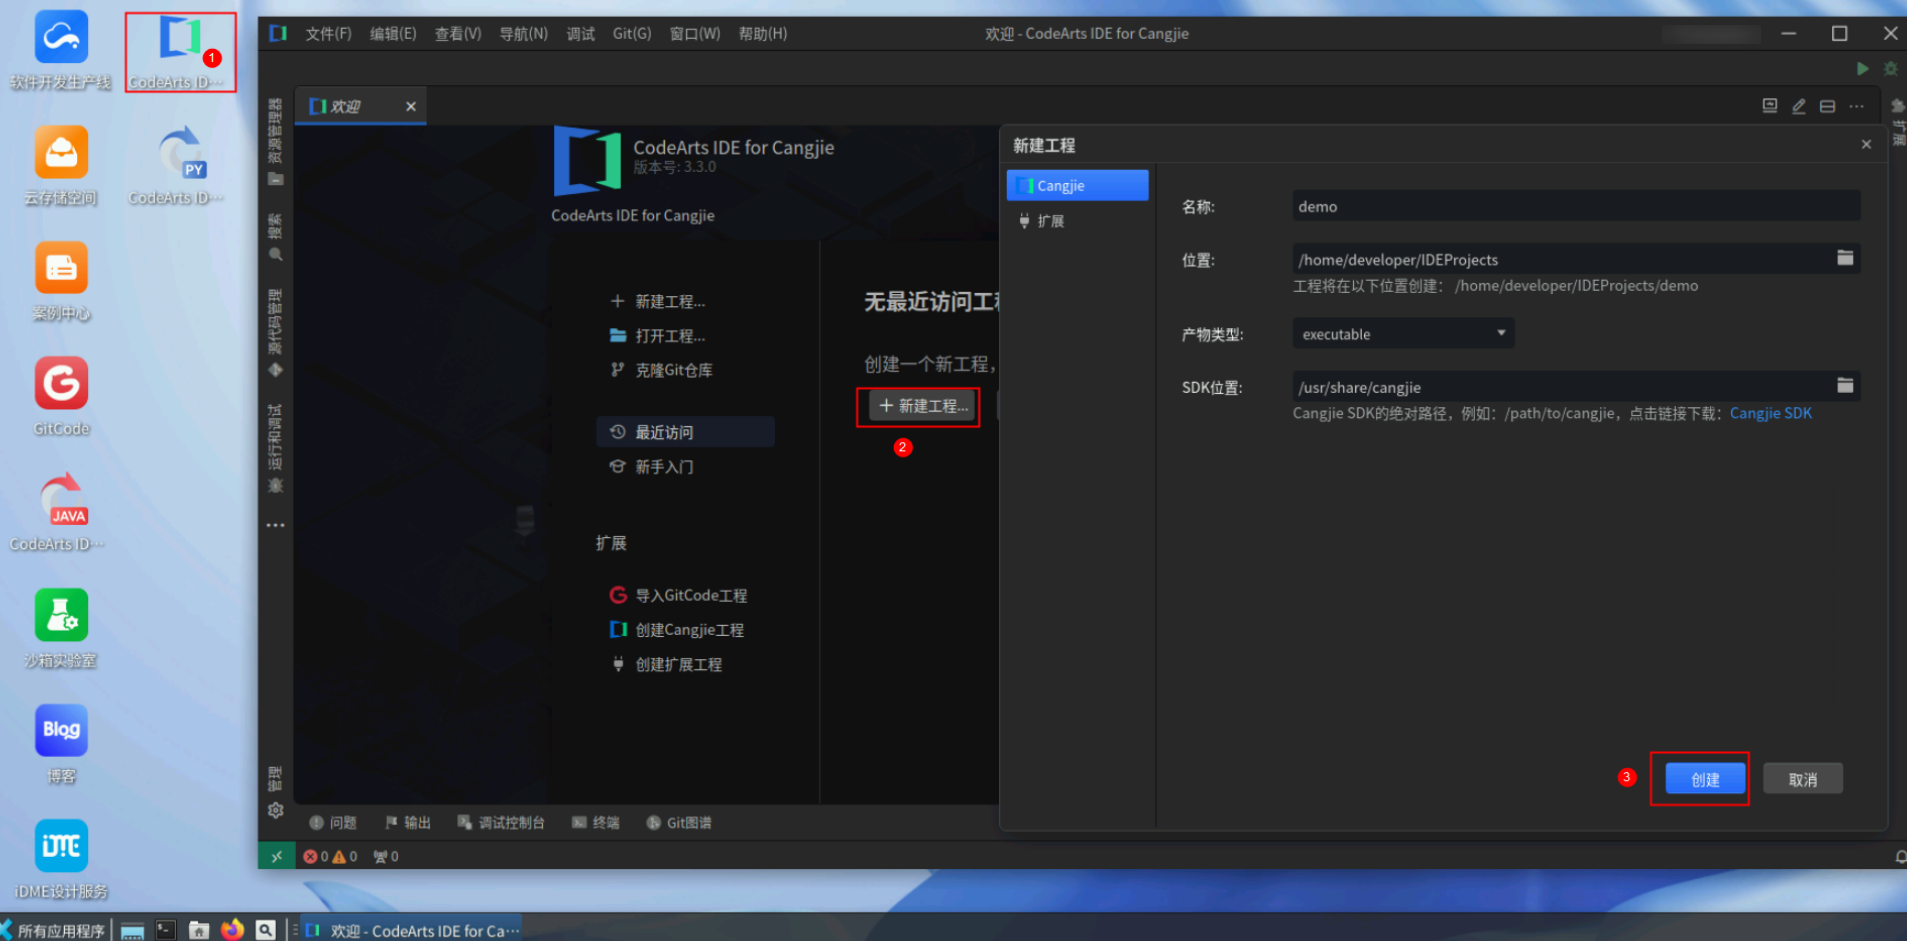Open the Git(G) menu
This screenshot has height=941, width=1907.
(x=631, y=33)
